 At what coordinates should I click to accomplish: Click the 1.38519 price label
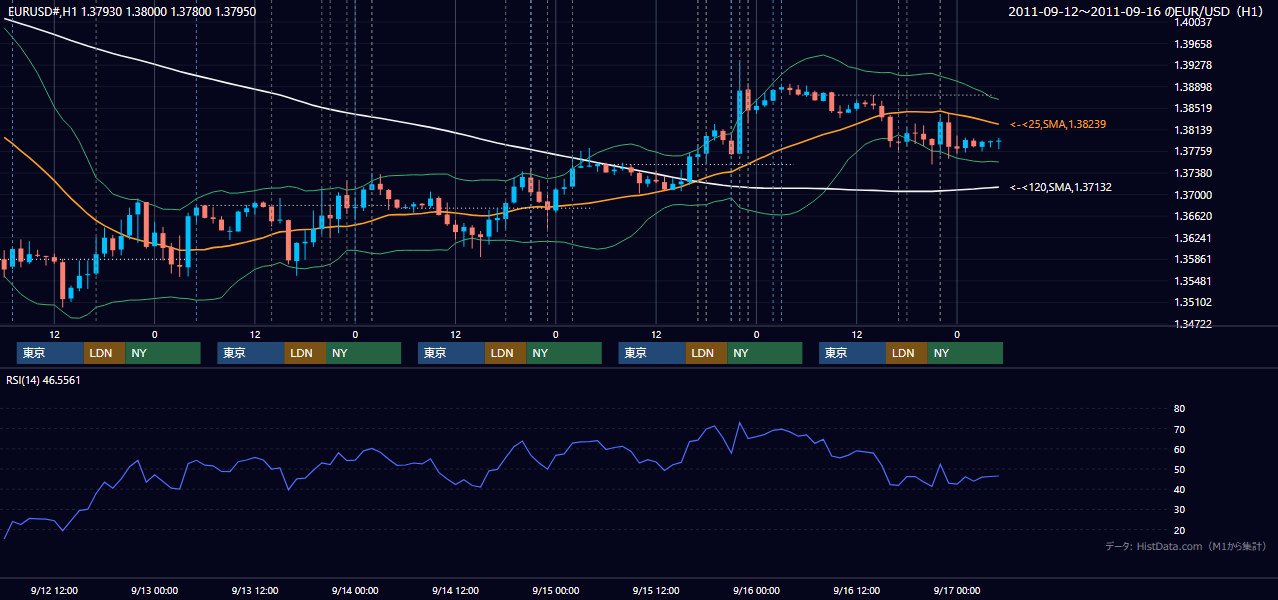(1192, 108)
